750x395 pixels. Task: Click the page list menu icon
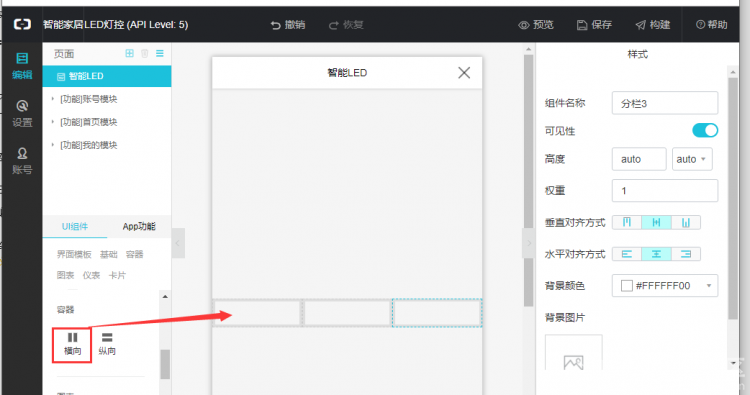[160, 53]
